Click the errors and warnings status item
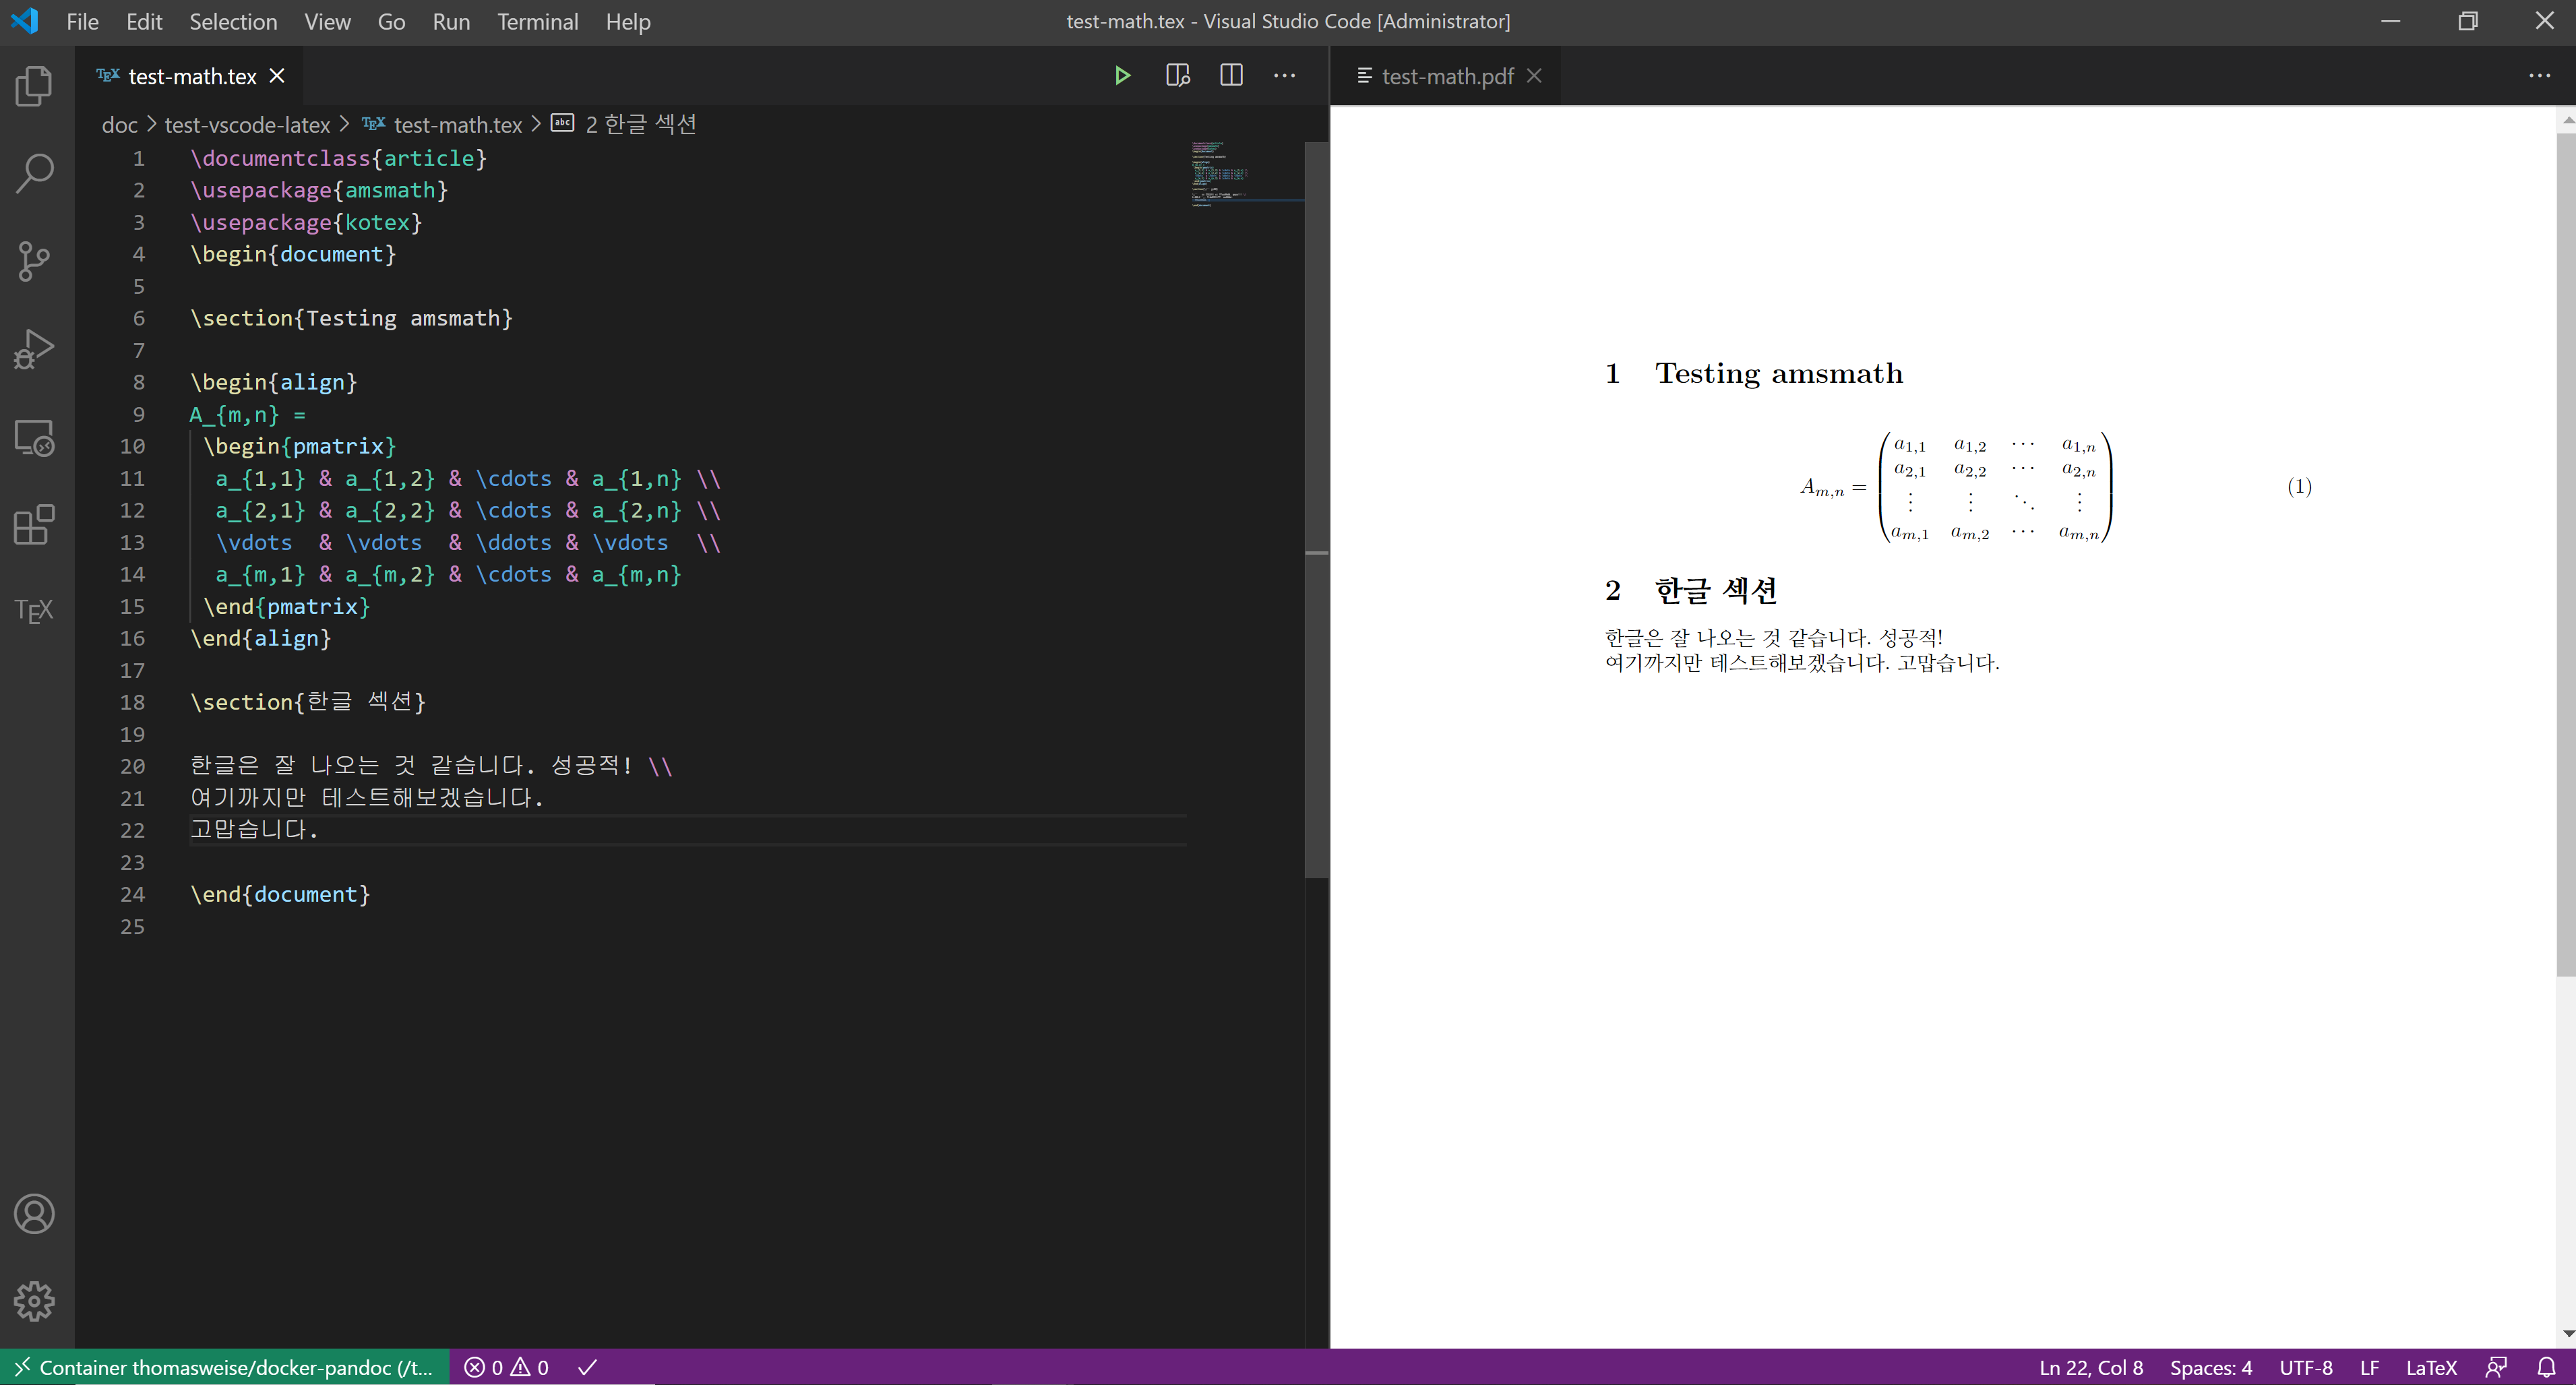Image resolution: width=2576 pixels, height=1385 pixels. tap(506, 1367)
